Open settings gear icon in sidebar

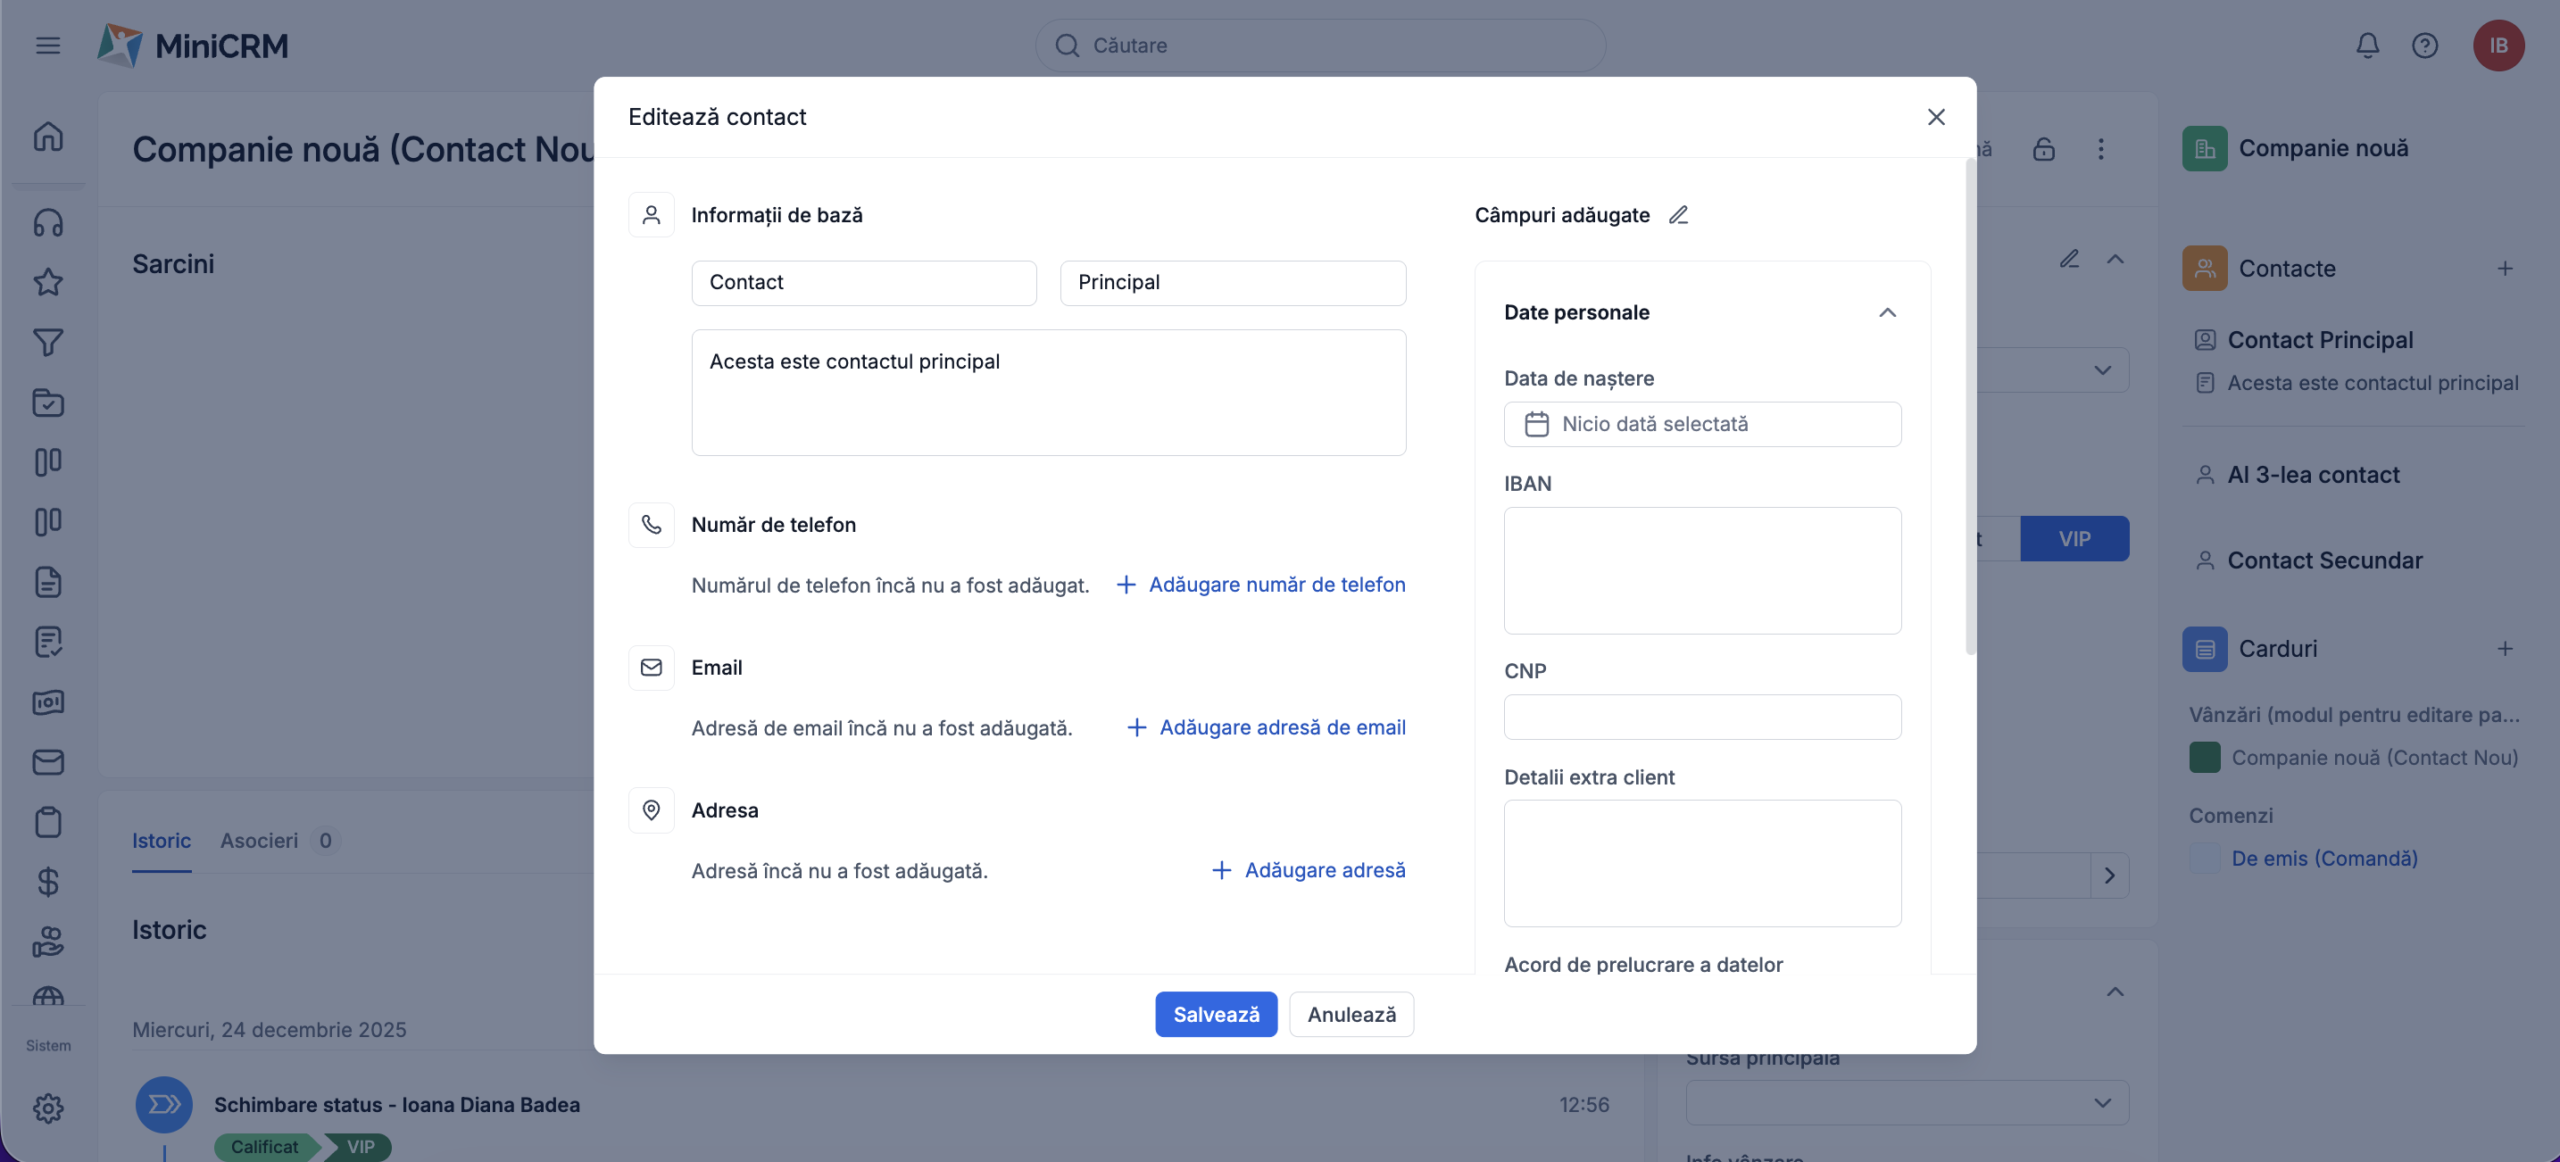48,1108
